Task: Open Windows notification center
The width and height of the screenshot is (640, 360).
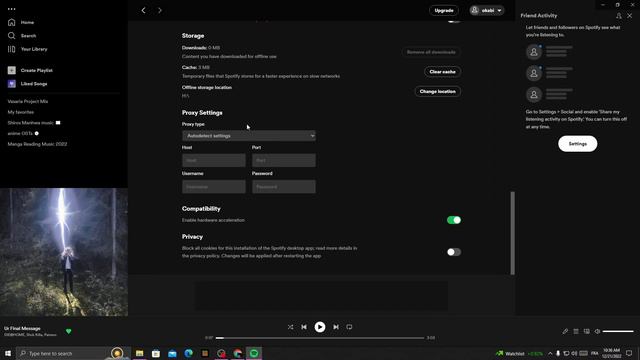Action: (629, 353)
